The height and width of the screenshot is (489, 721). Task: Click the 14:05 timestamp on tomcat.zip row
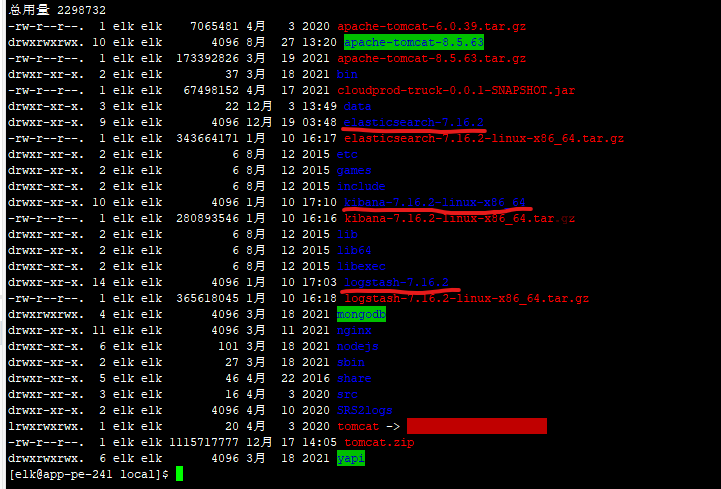coord(319,443)
